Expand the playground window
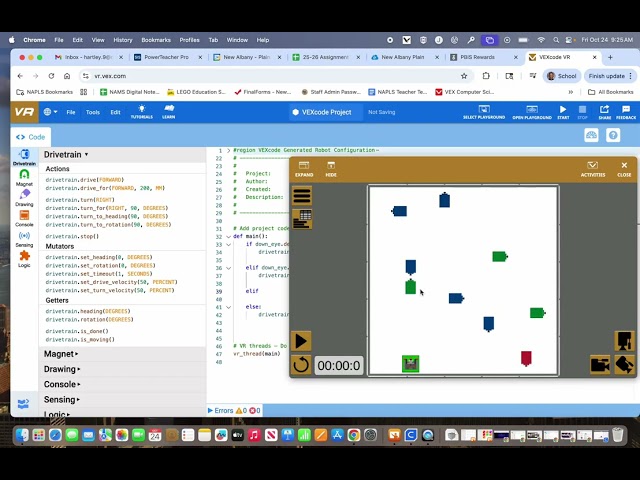The height and width of the screenshot is (480, 640). tap(304, 169)
